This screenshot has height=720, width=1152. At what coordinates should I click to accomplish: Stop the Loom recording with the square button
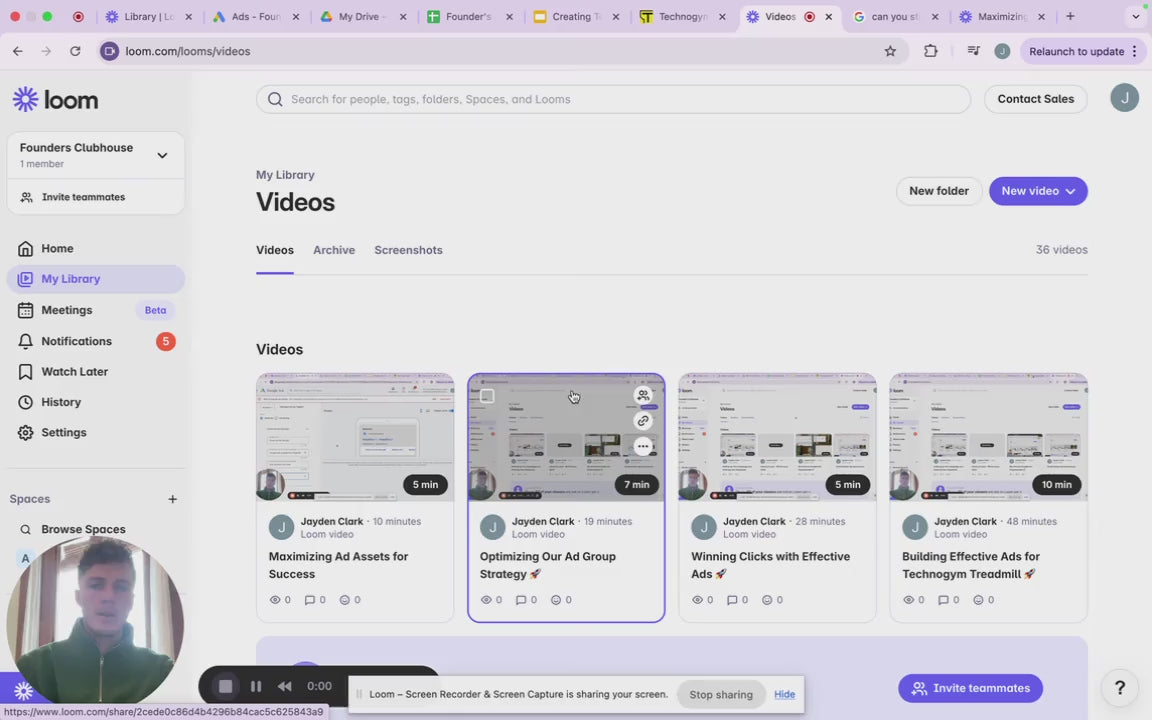click(226, 686)
